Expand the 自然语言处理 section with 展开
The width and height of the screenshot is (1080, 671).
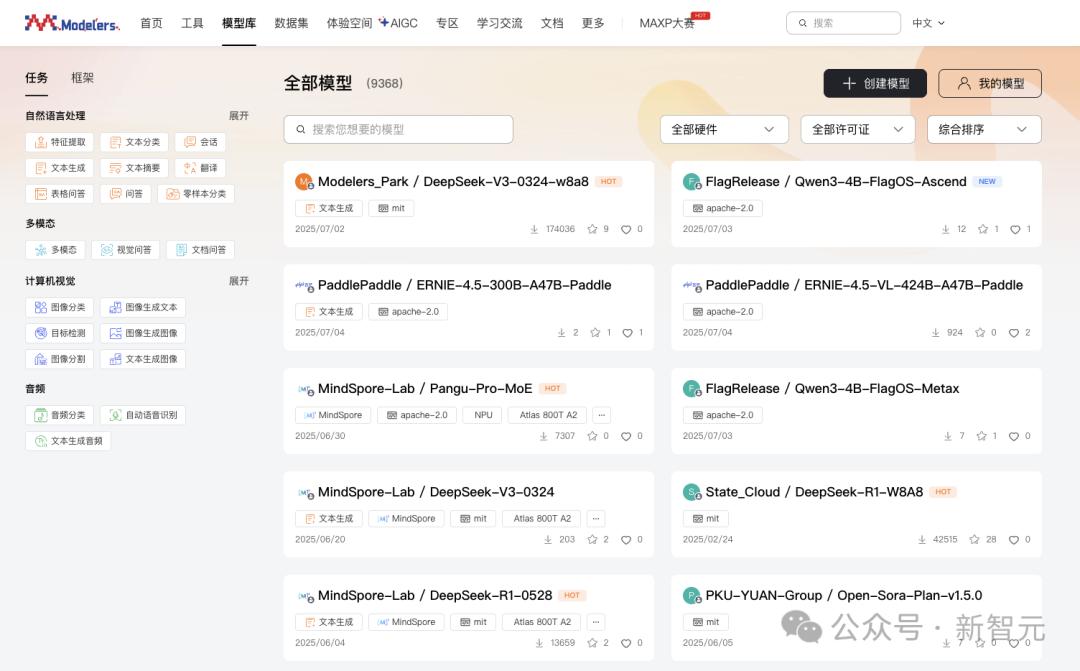click(x=238, y=115)
